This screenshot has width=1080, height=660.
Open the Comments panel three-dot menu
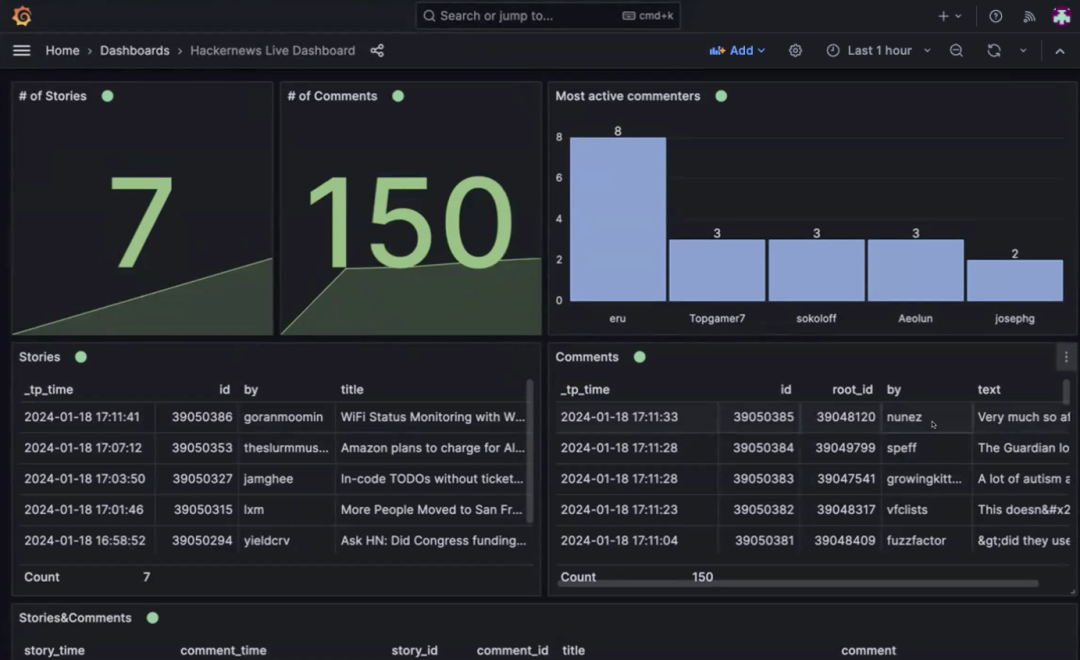[1066, 357]
